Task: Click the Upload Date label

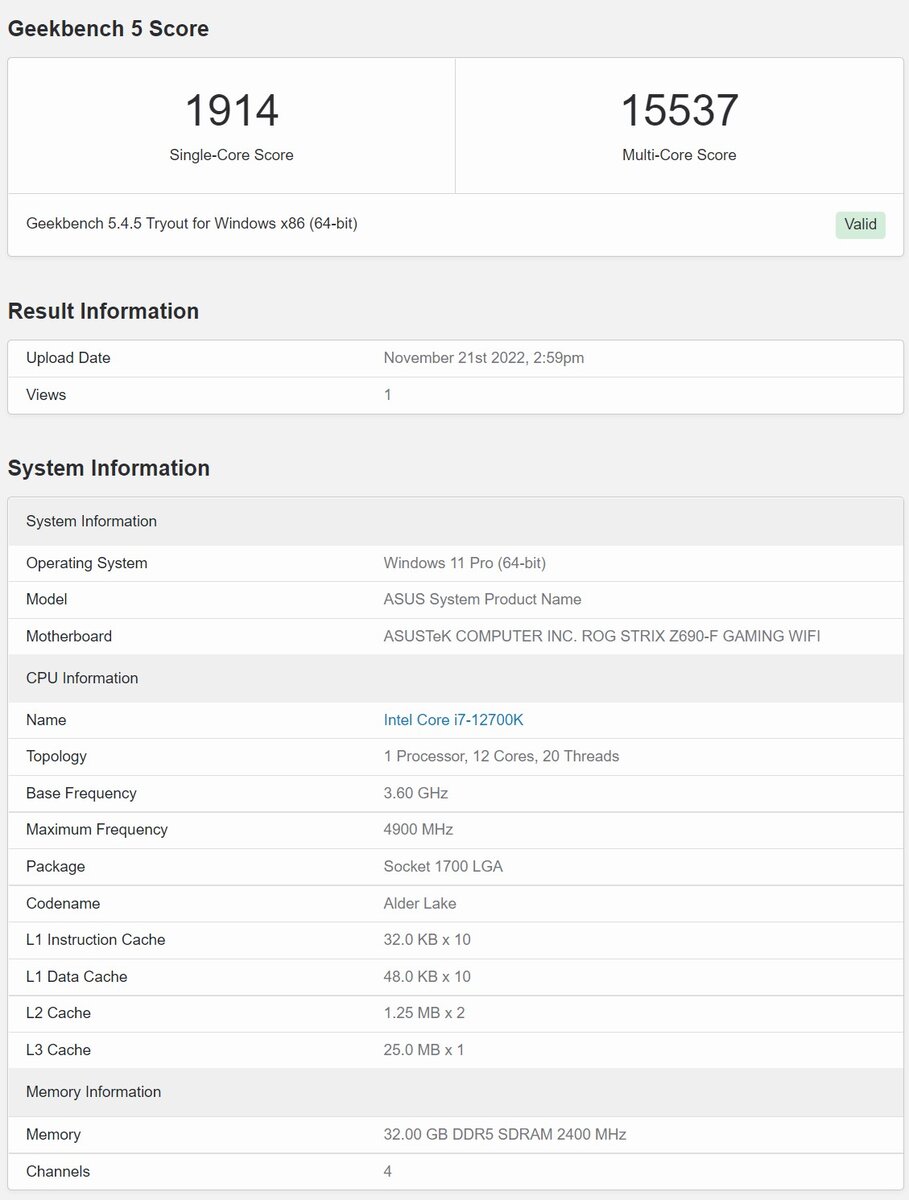Action: [x=68, y=358]
